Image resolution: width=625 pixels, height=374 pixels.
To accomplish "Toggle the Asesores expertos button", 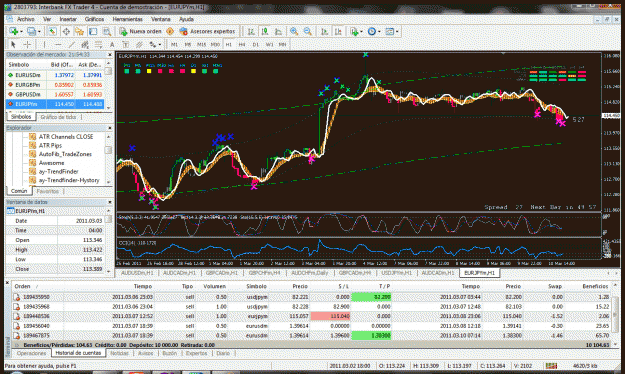I will point(207,31).
